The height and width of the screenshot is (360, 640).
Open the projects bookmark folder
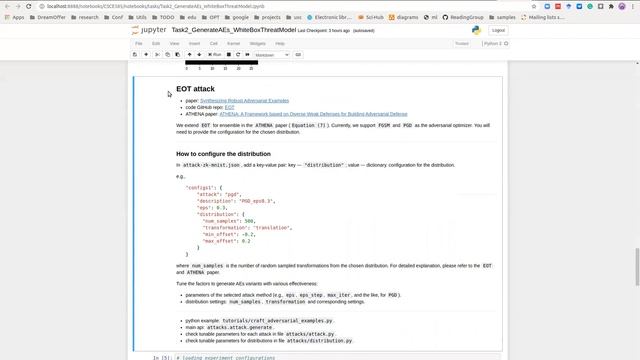[267, 18]
